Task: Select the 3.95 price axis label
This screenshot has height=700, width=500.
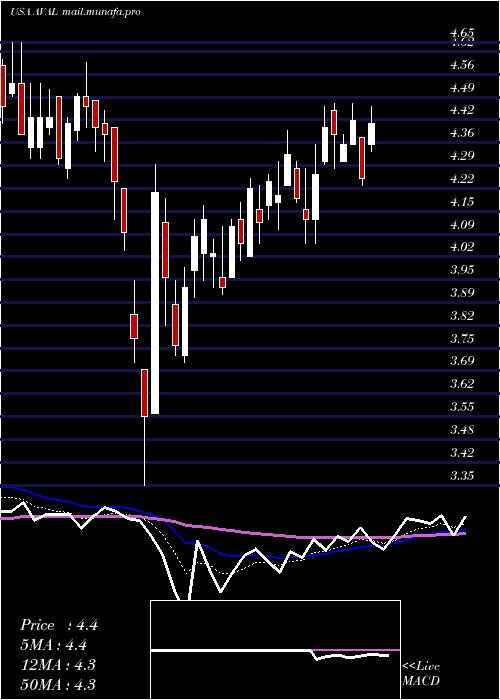Action: pos(462,270)
